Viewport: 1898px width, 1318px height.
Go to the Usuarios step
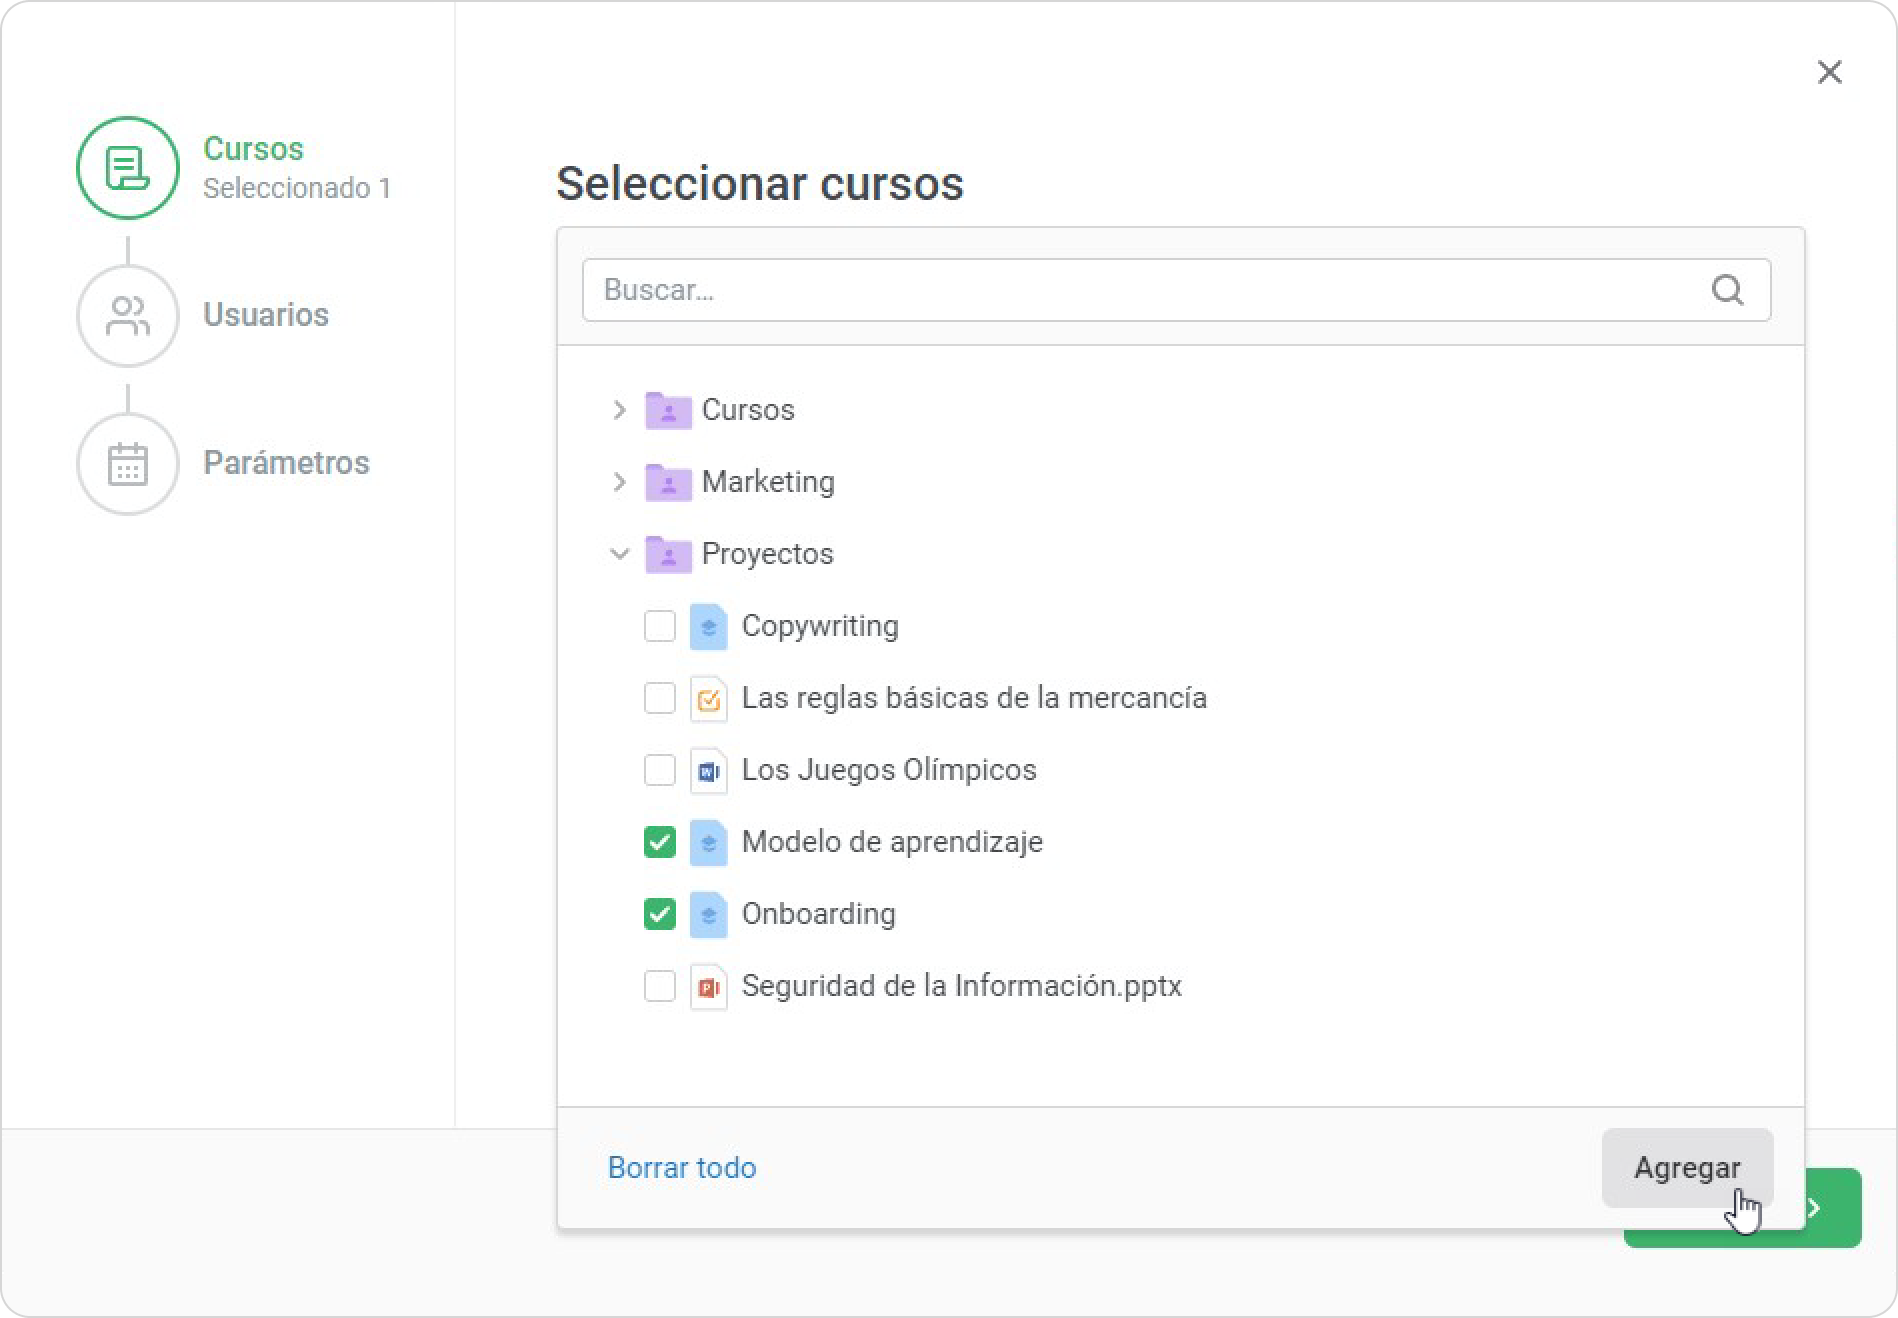tap(265, 315)
